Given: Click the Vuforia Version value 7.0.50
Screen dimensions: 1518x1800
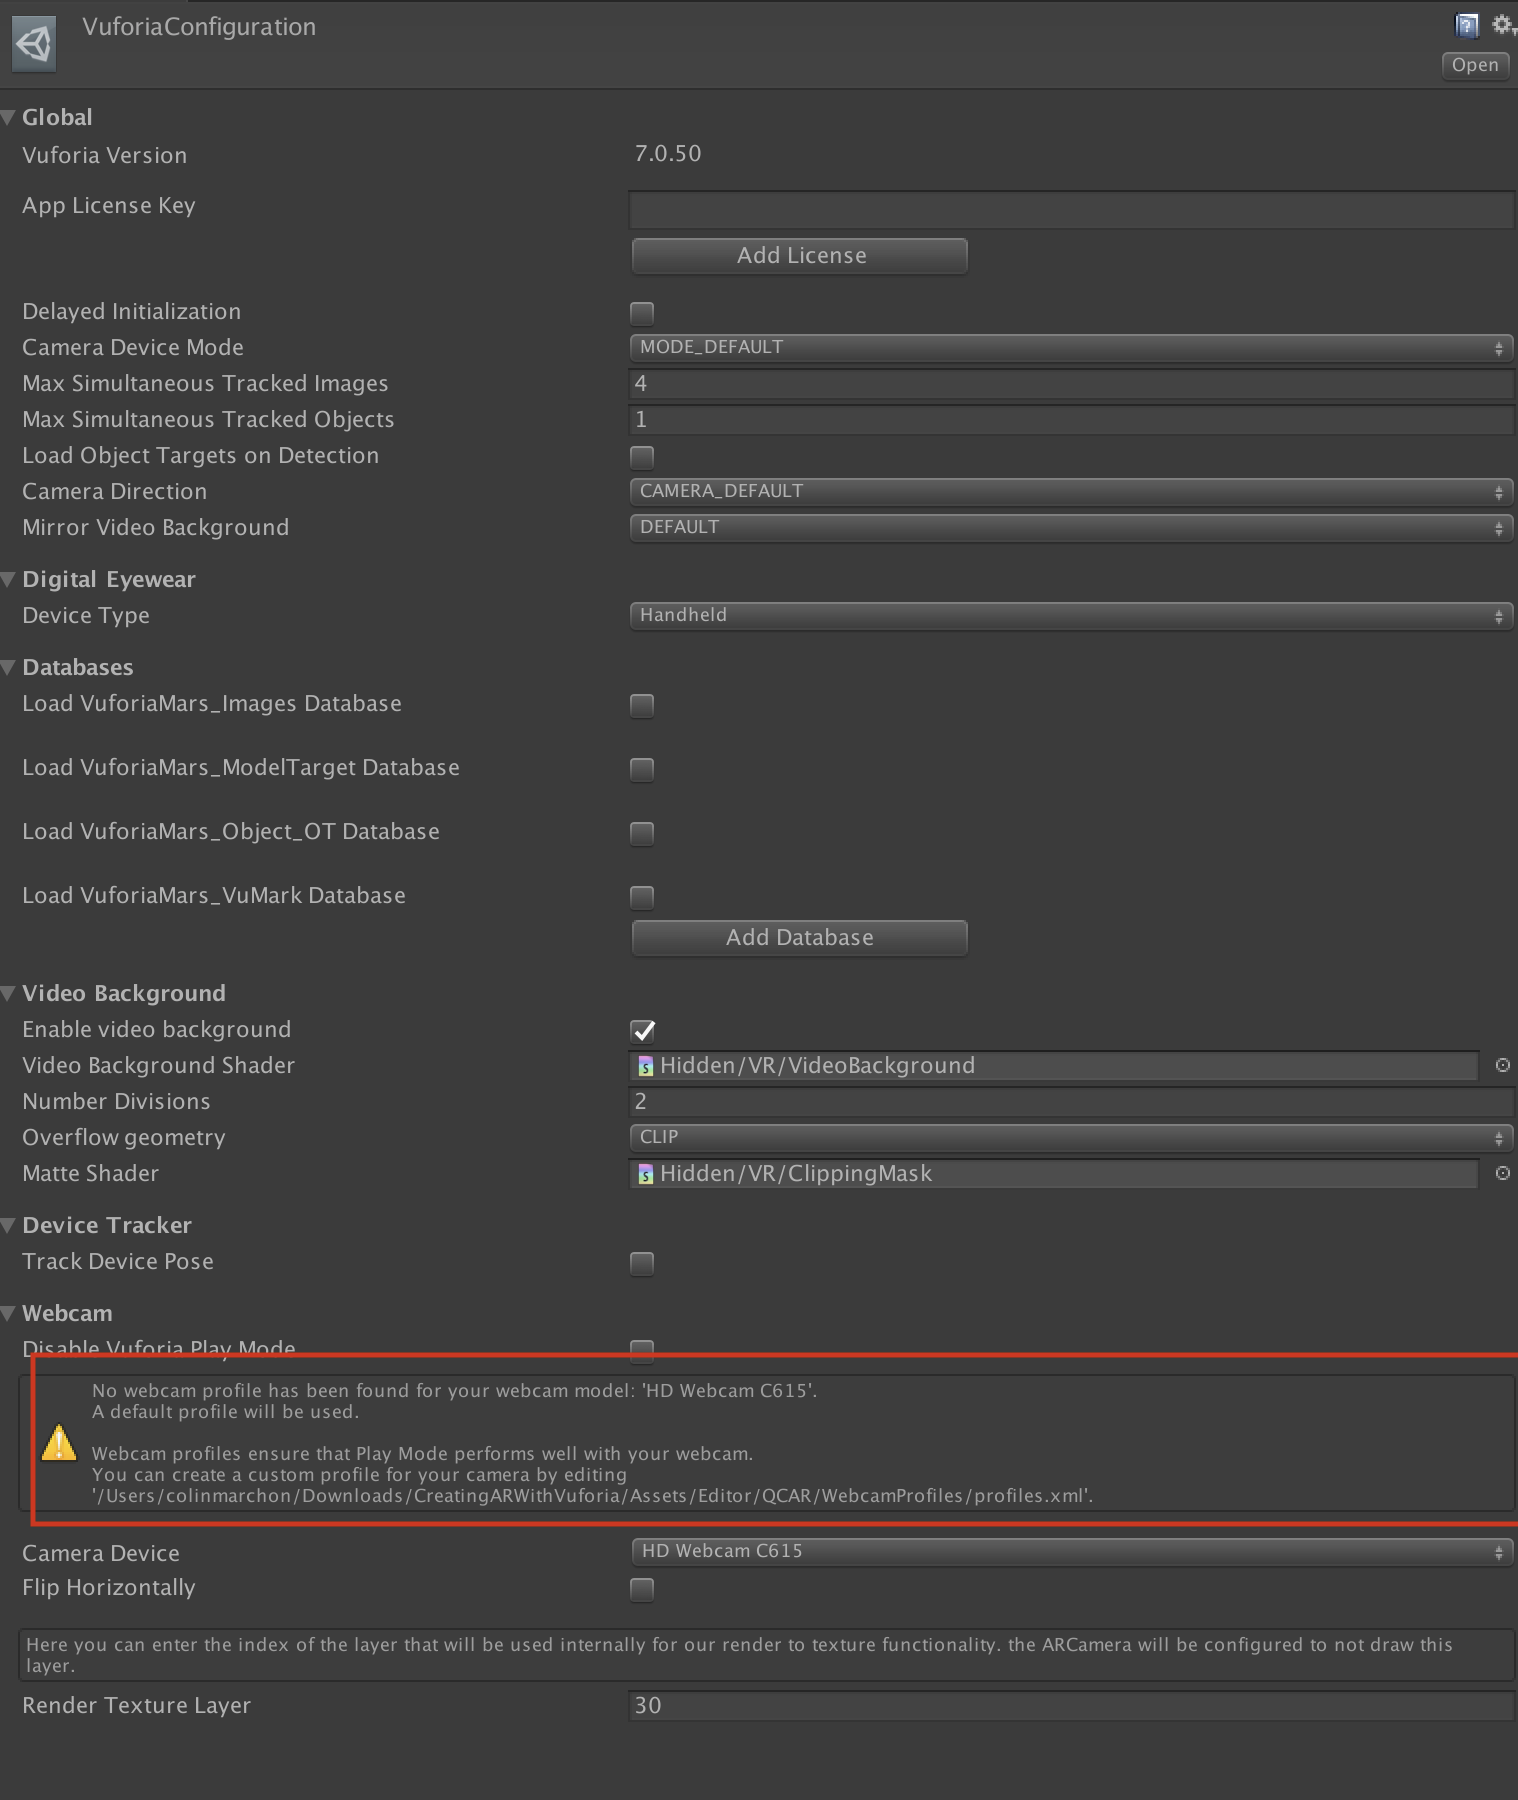Looking at the screenshot, I should [x=668, y=154].
